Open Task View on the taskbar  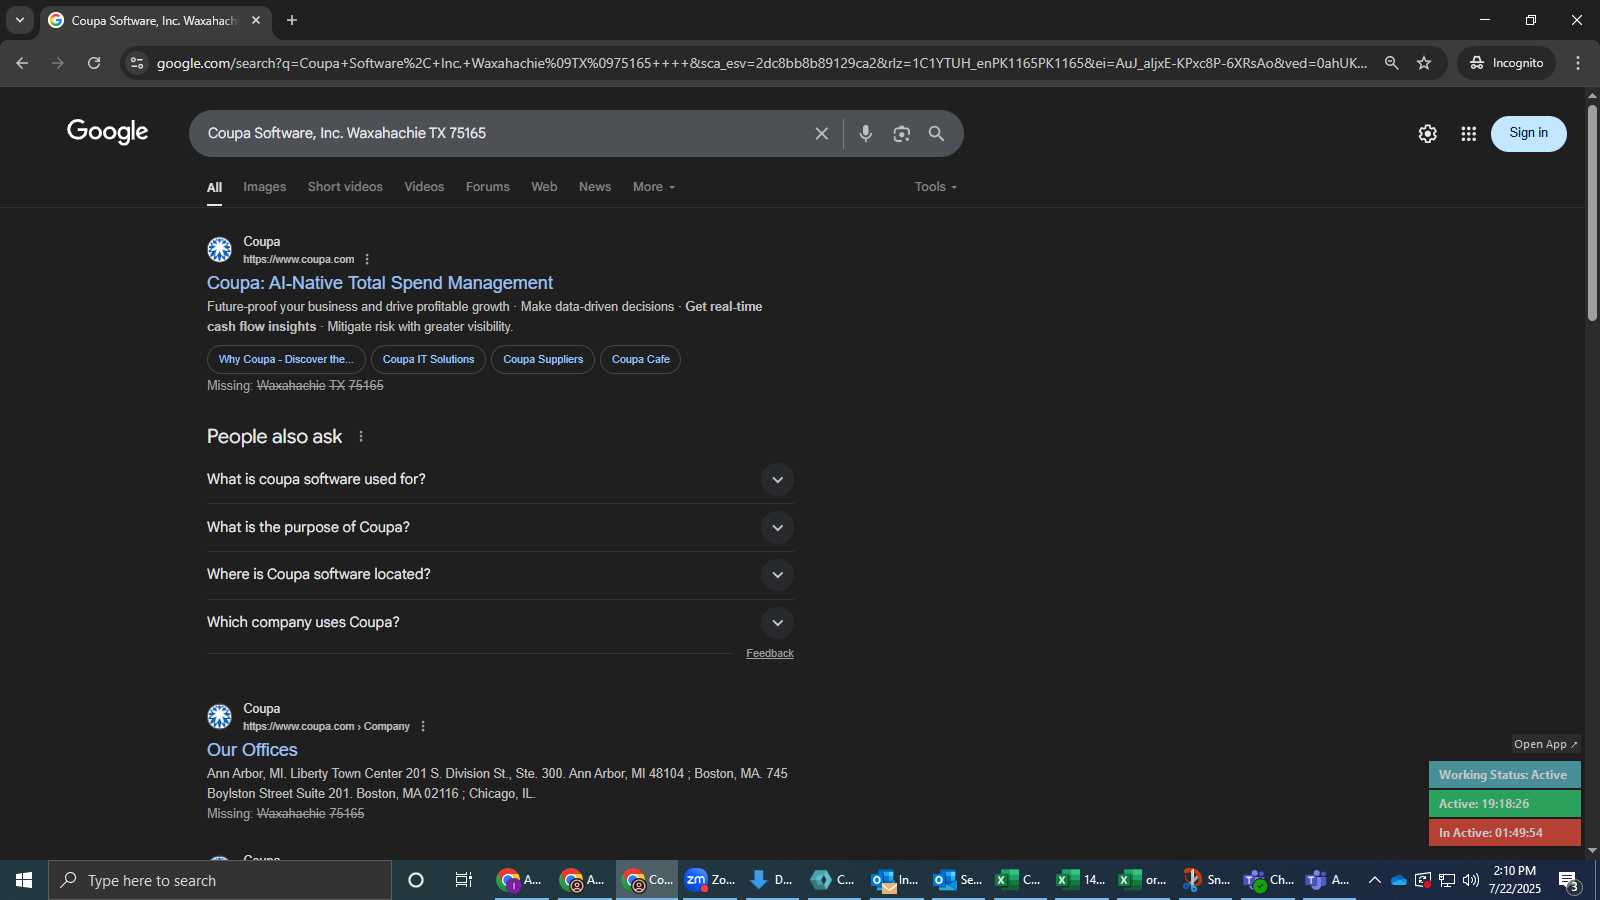(464, 880)
